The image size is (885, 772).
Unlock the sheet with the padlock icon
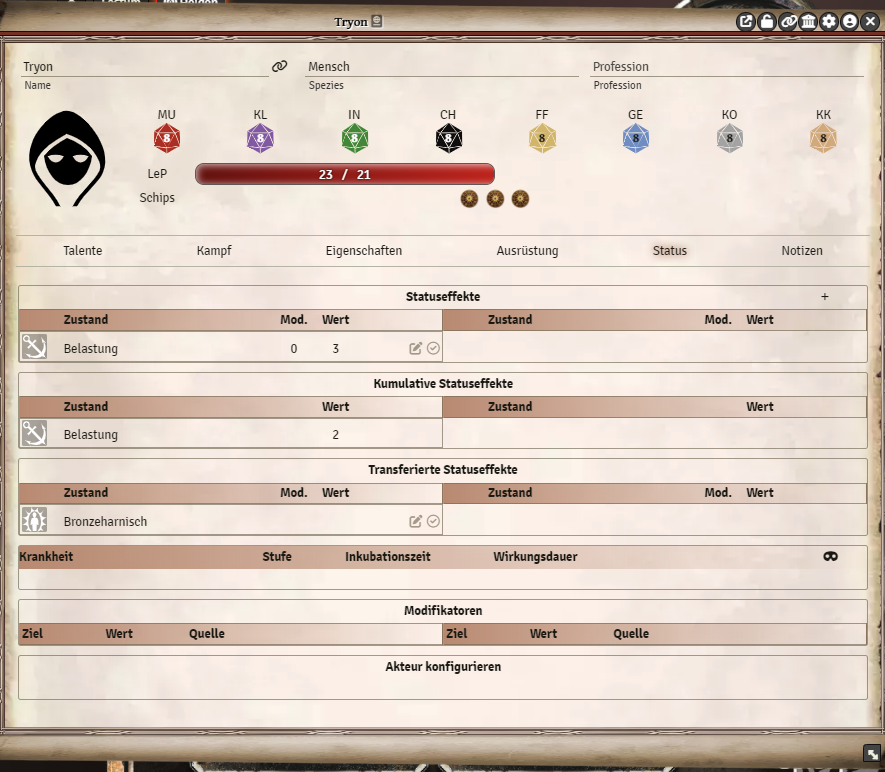766,21
